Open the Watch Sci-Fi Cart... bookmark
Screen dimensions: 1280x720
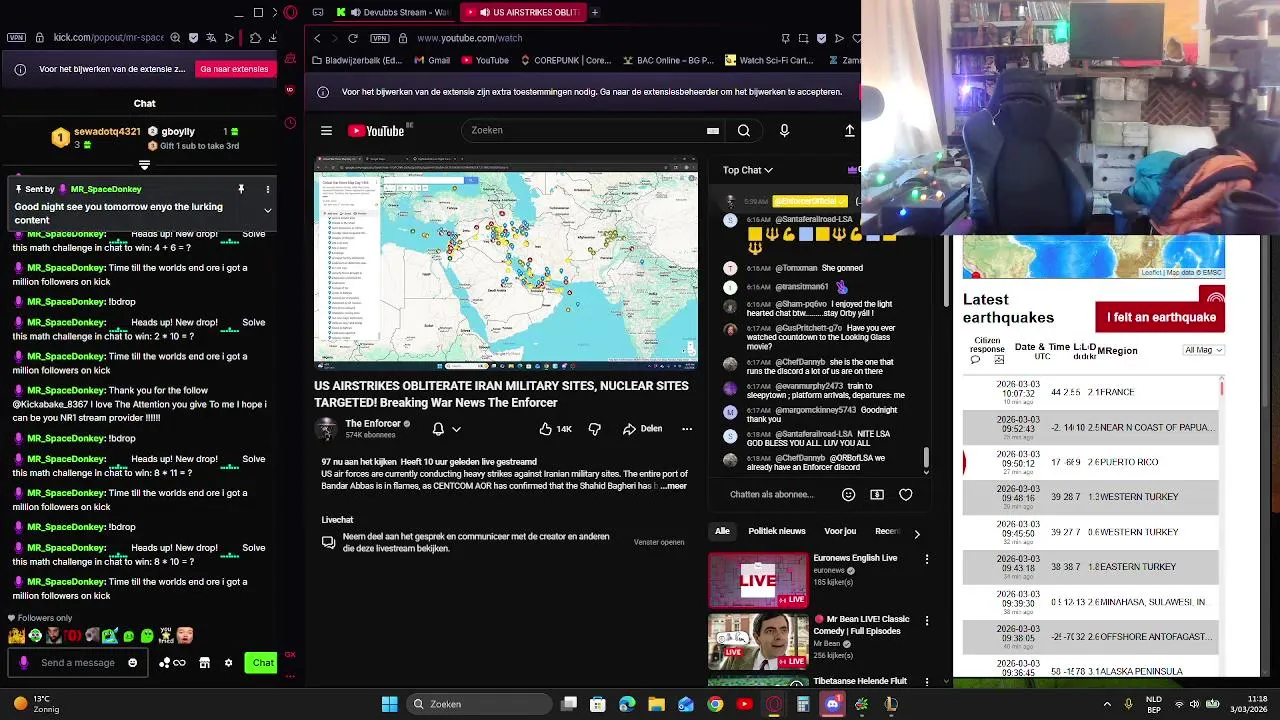click(769, 60)
